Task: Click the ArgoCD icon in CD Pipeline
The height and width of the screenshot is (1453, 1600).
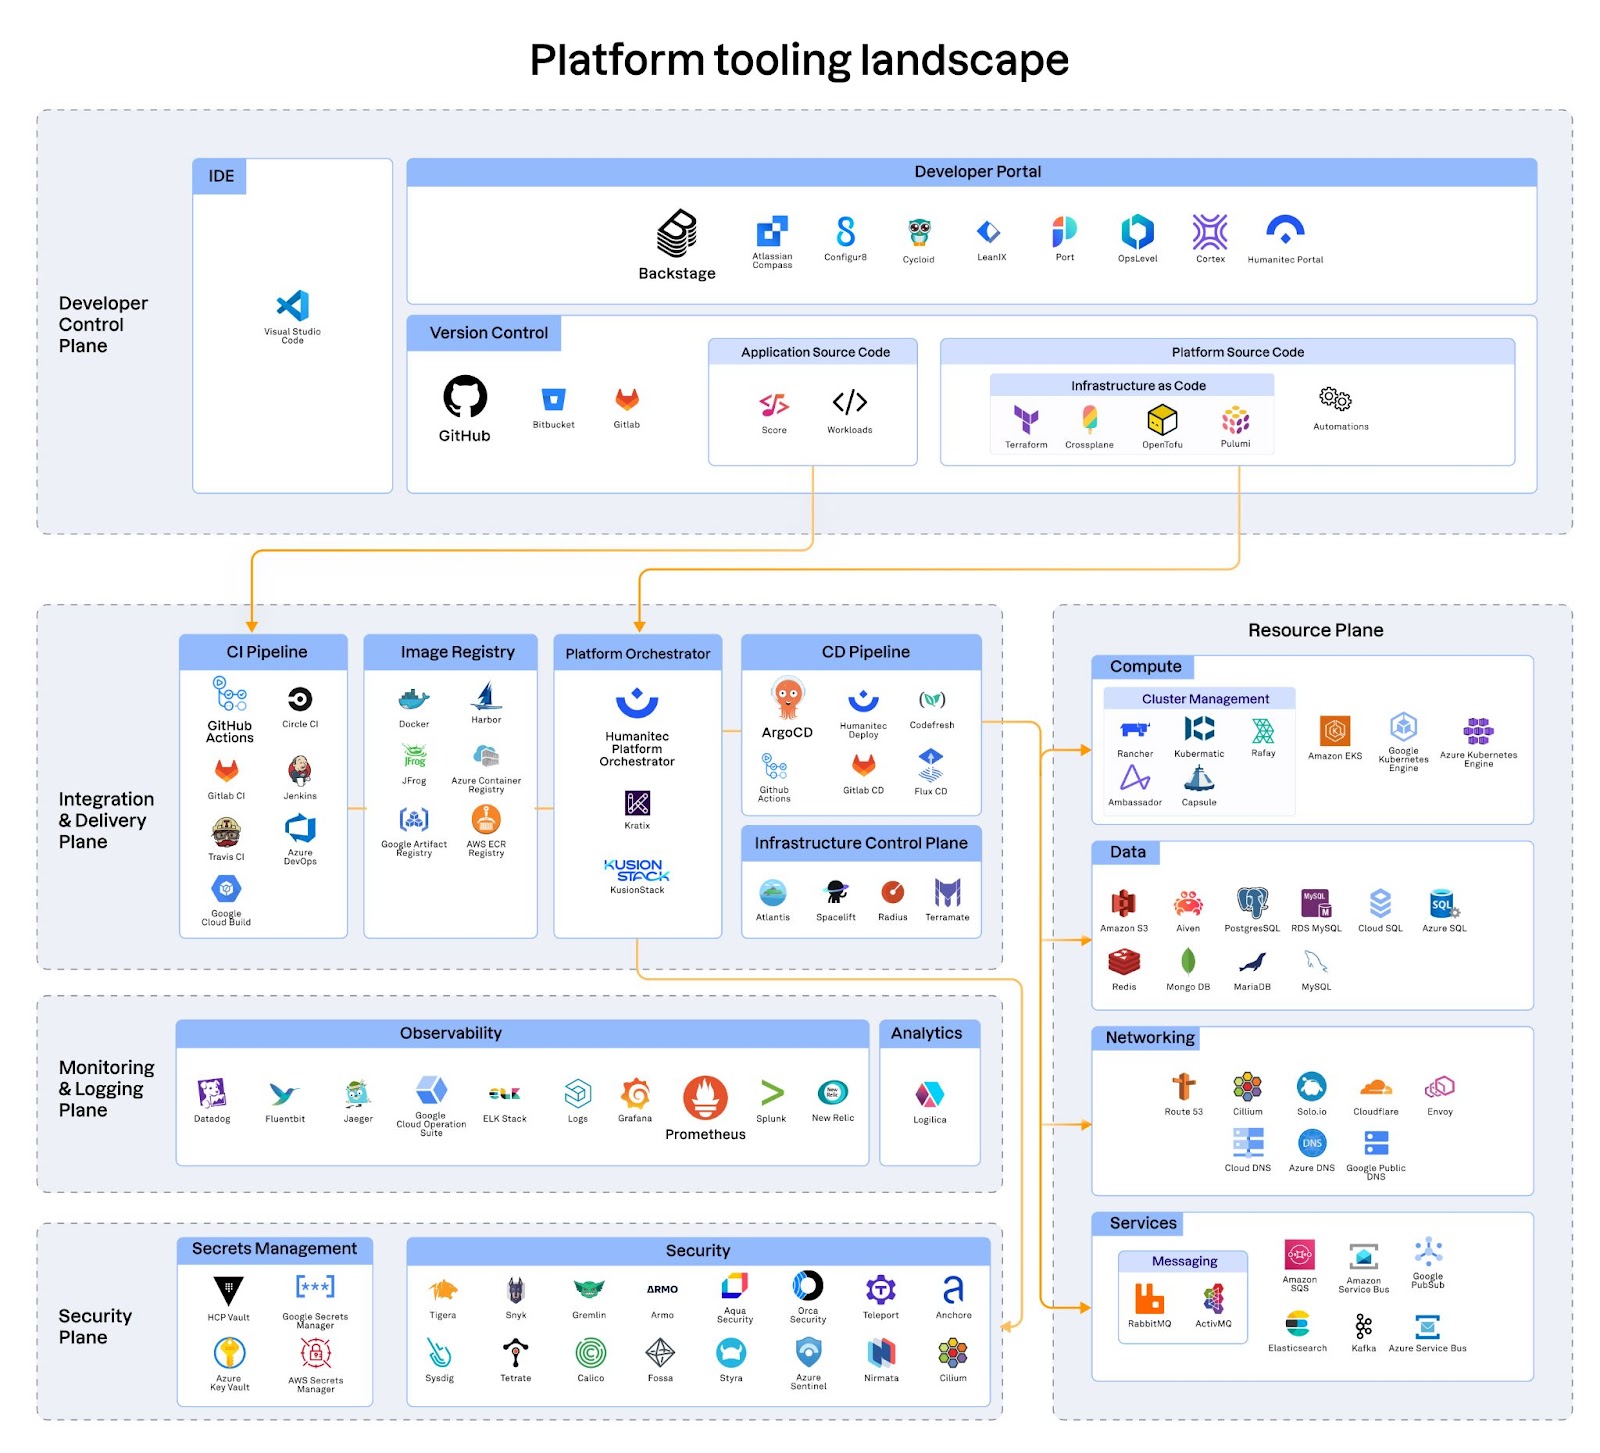Action: click(788, 699)
